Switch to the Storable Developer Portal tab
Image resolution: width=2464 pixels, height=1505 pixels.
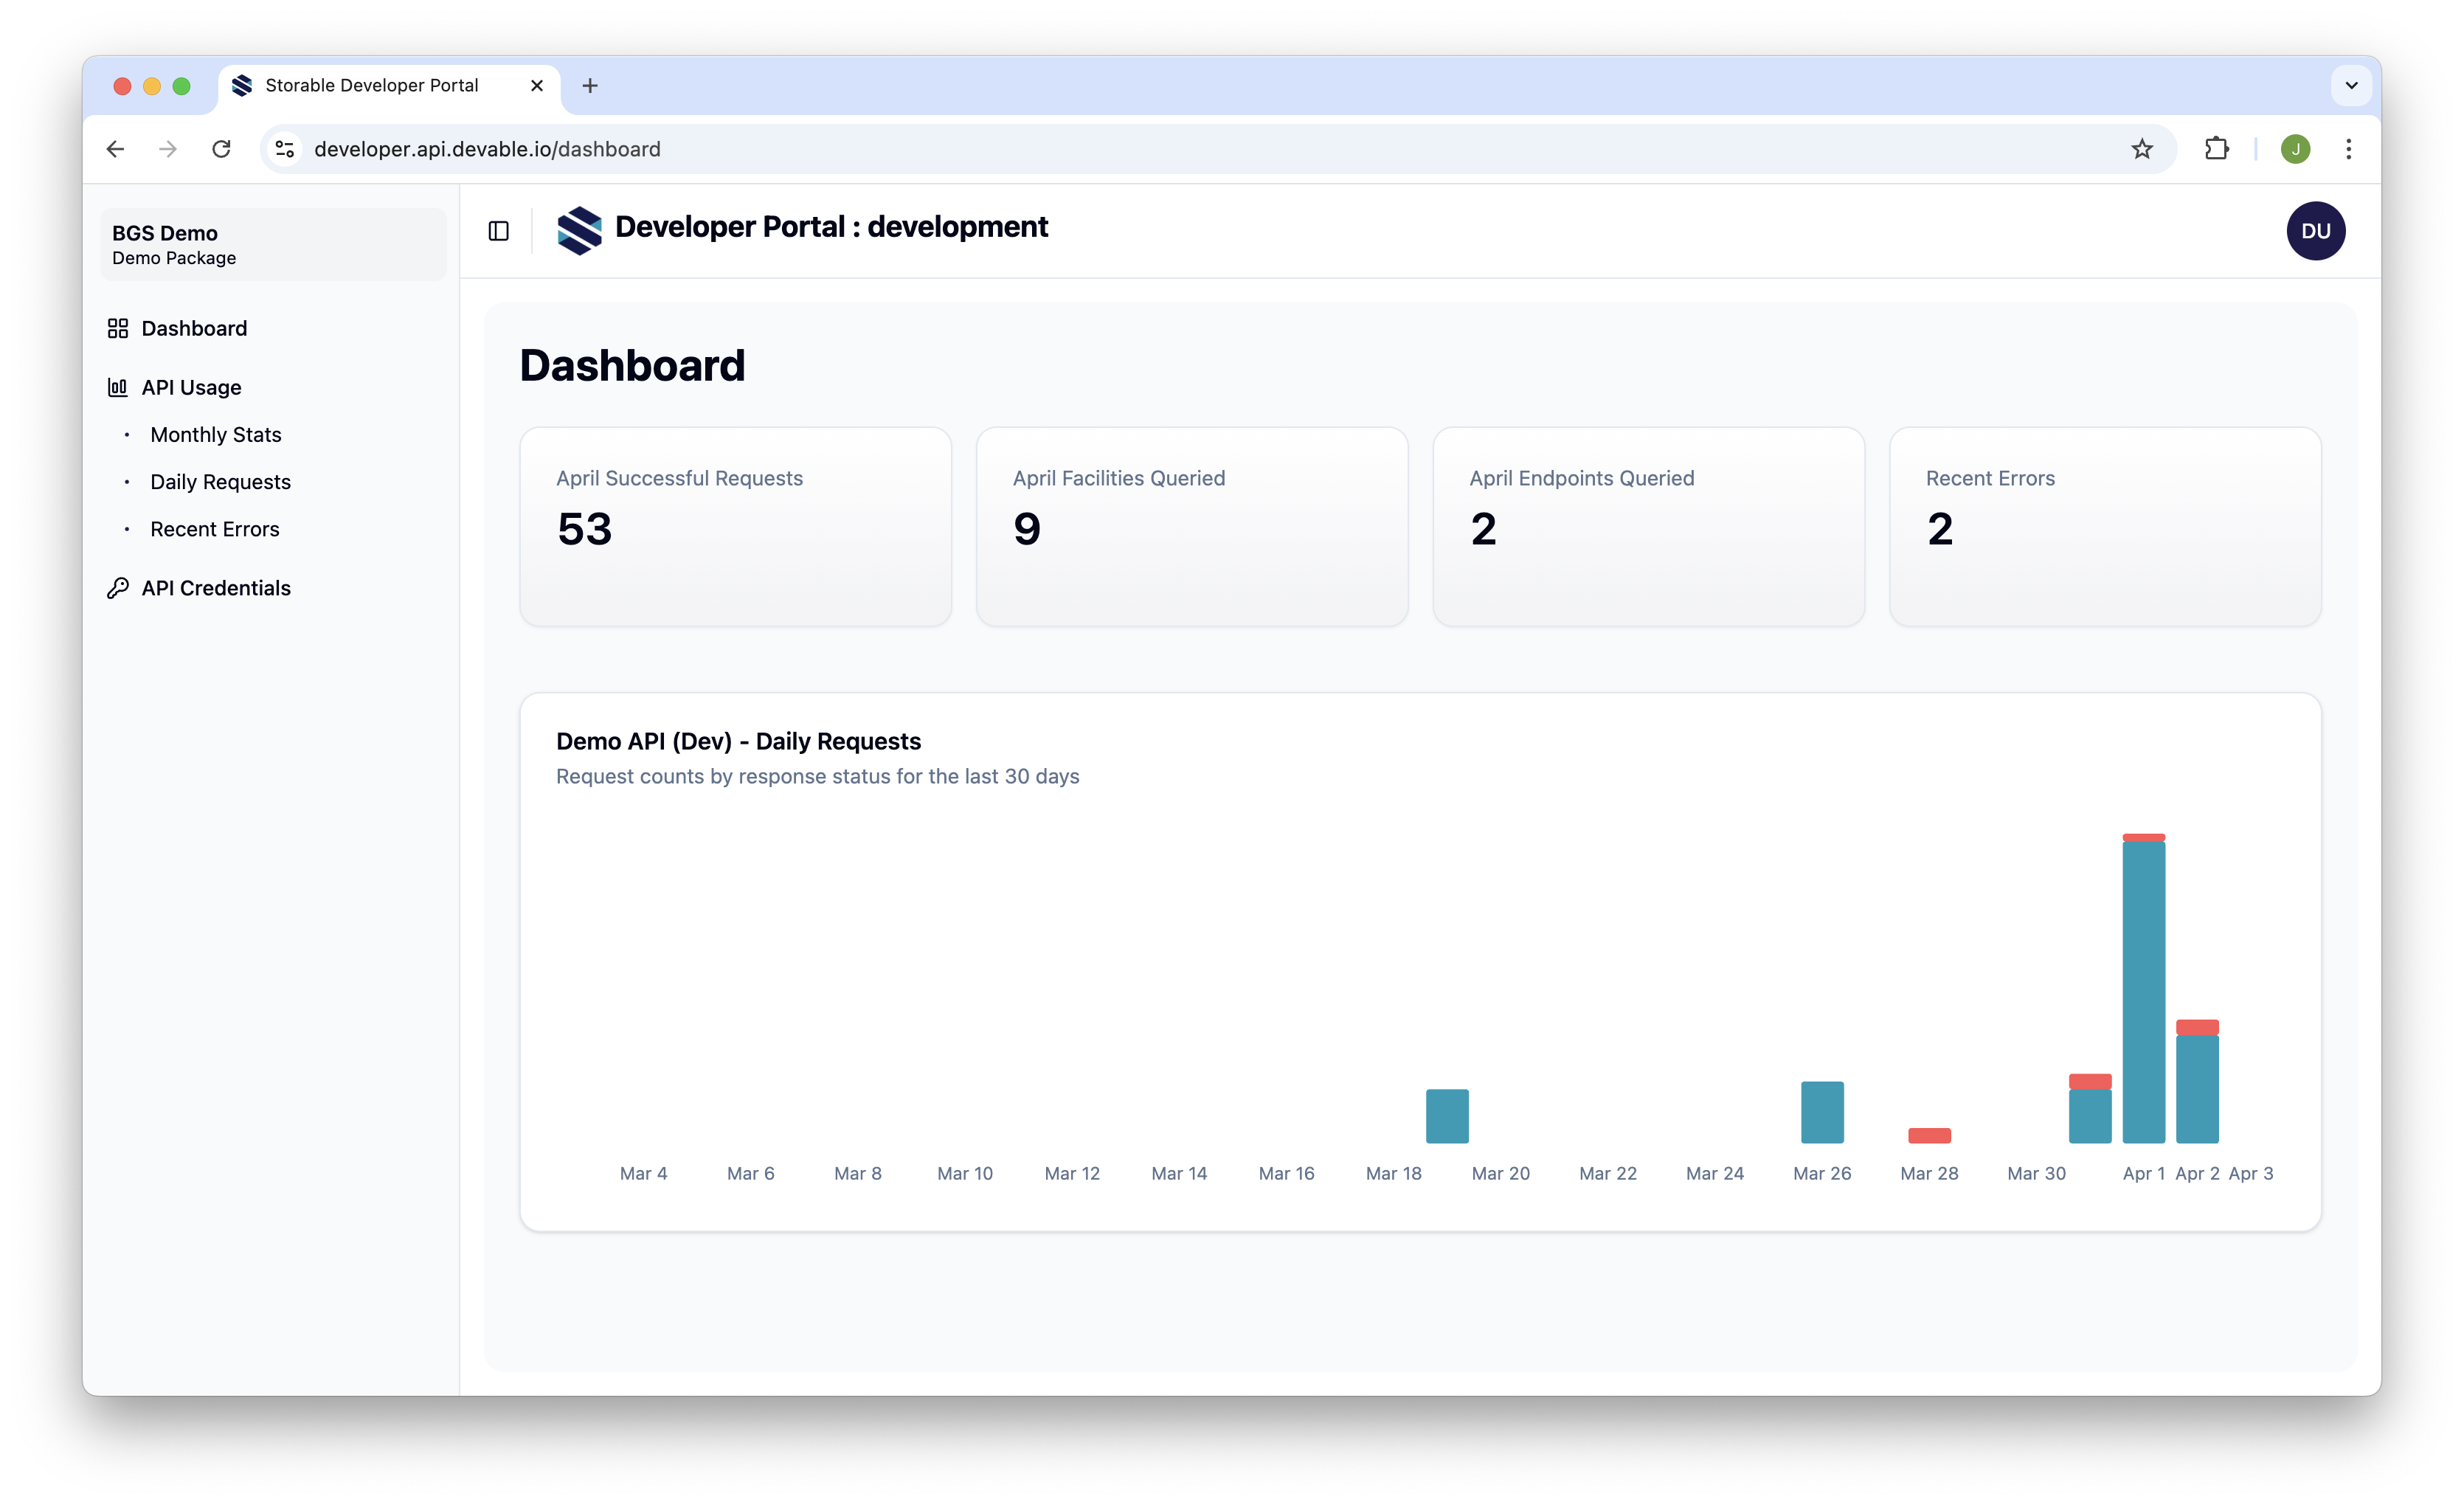pos(370,85)
